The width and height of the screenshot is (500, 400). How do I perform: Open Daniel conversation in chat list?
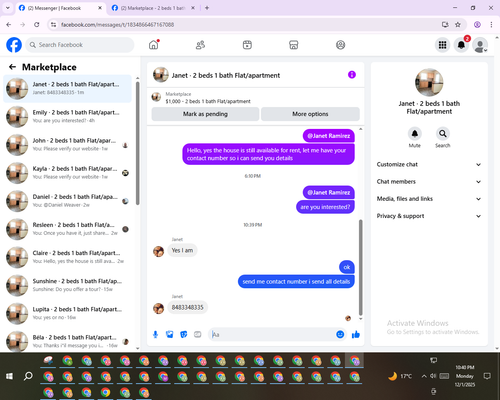click(x=67, y=201)
